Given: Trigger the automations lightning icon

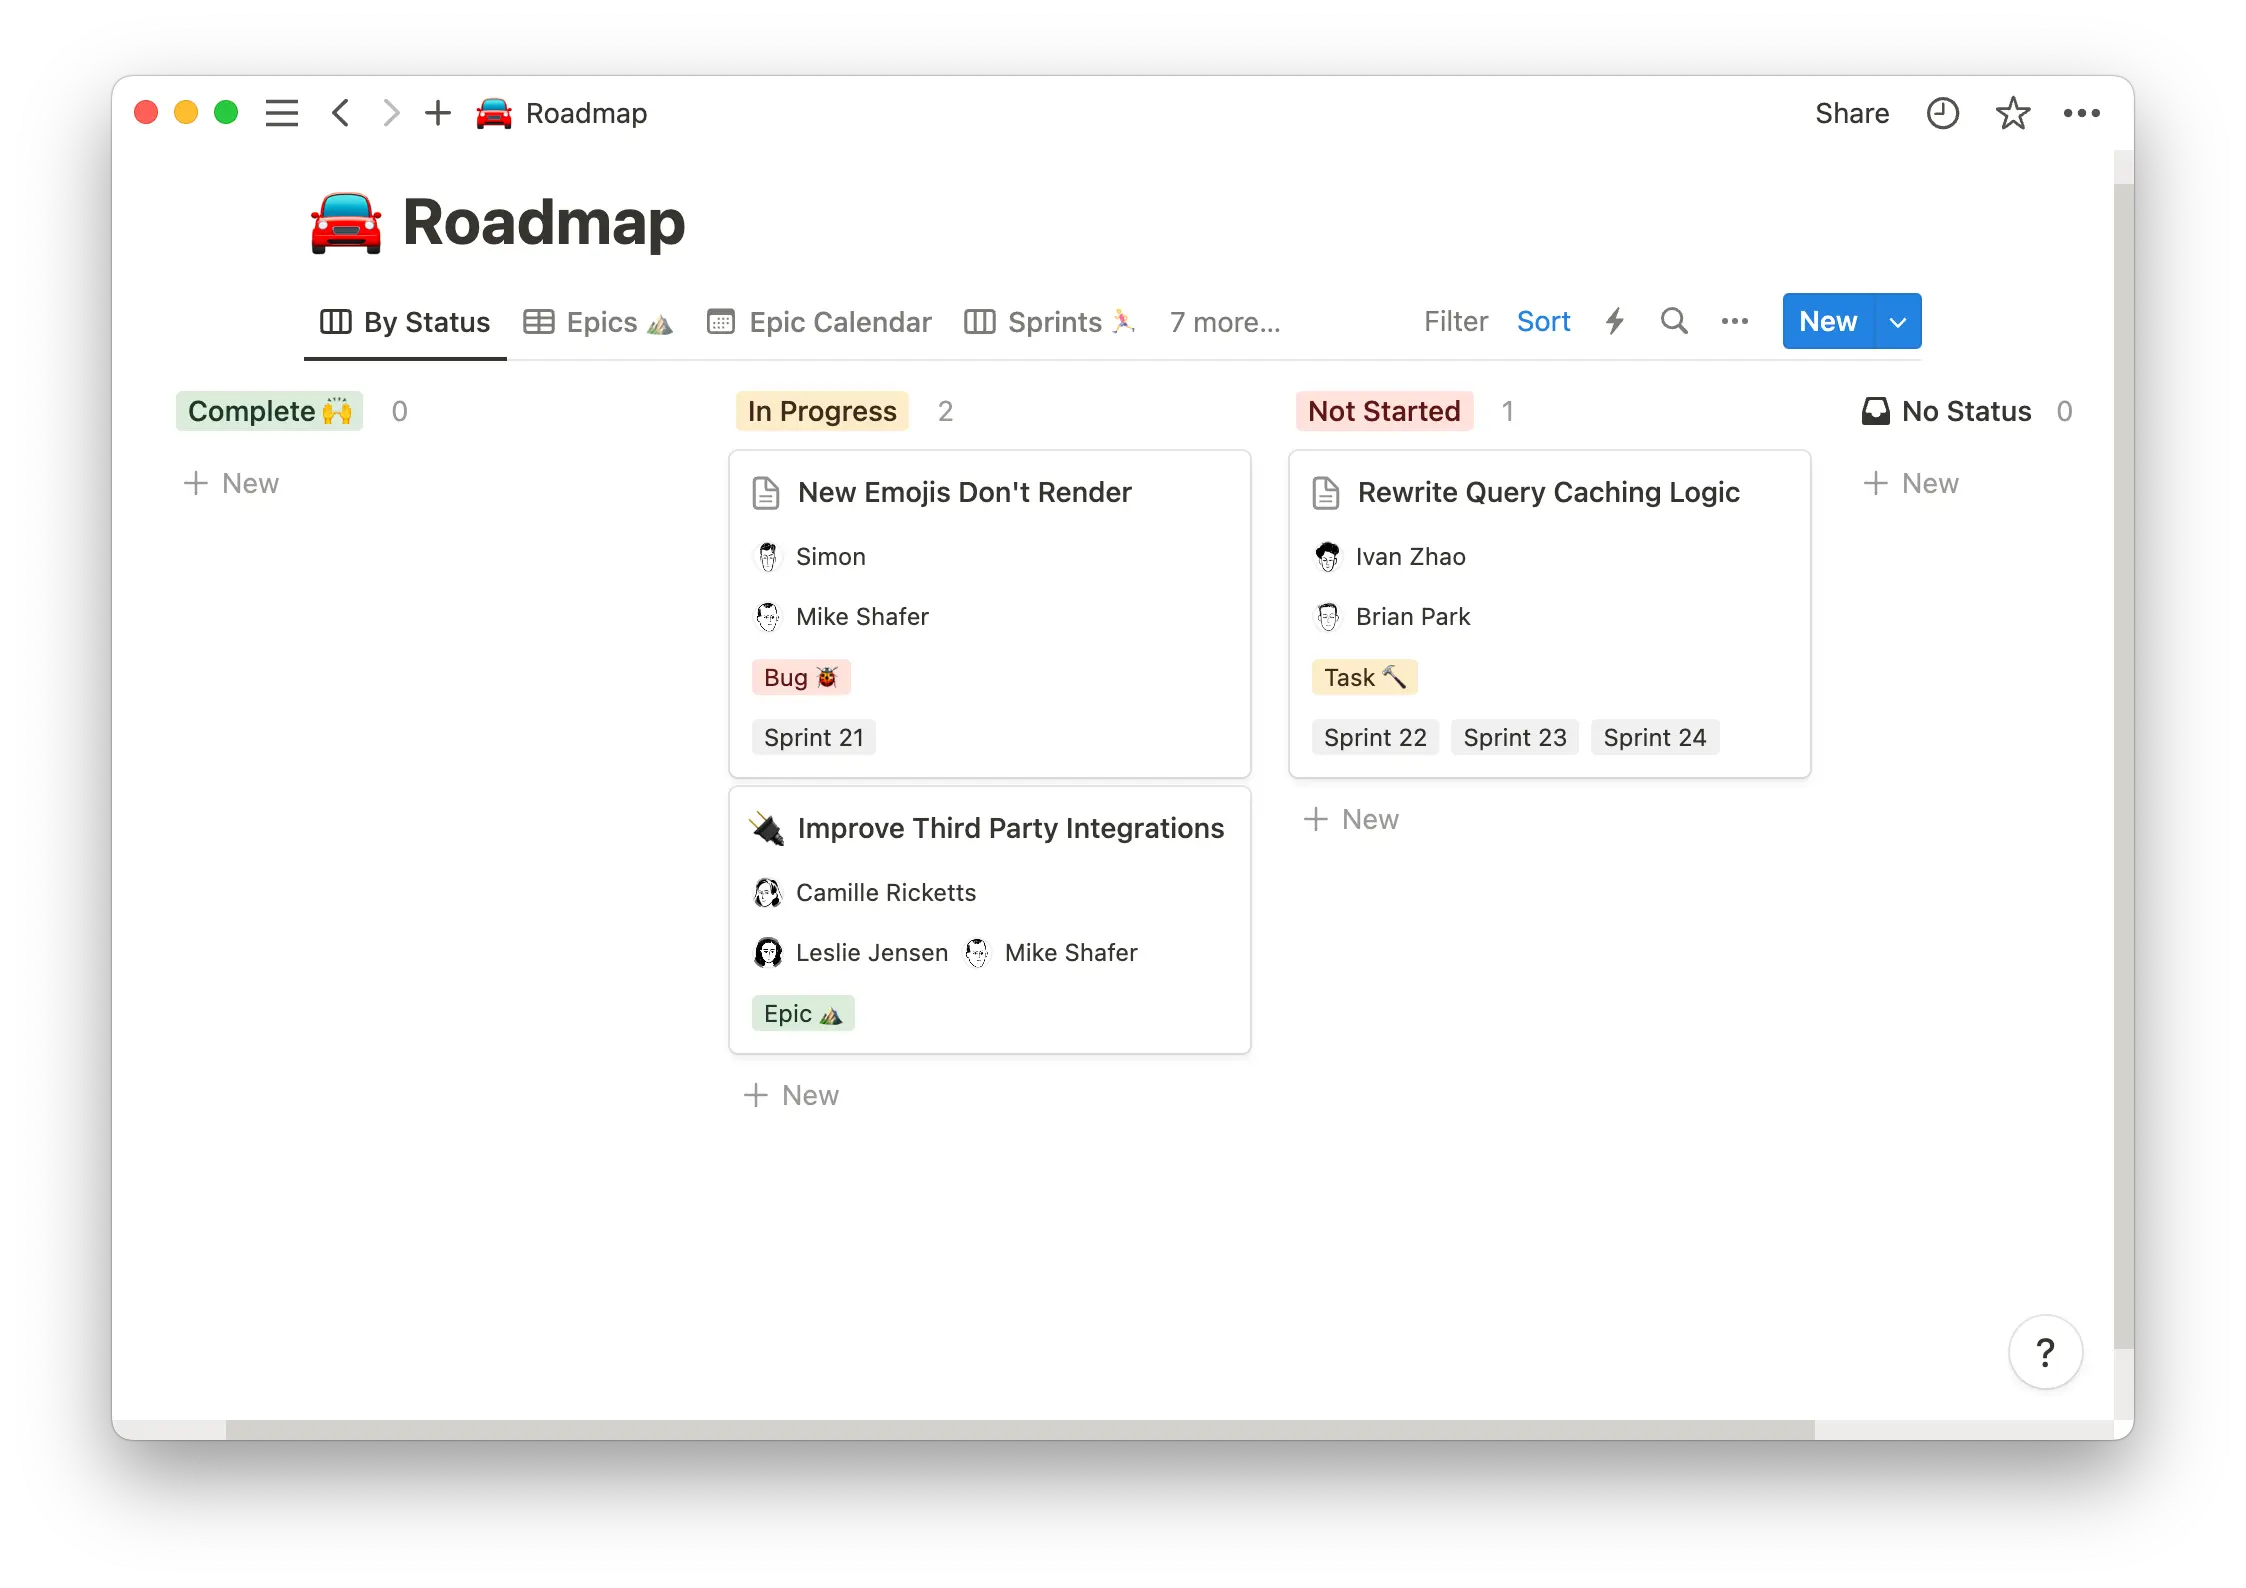Looking at the screenshot, I should click(x=1614, y=321).
